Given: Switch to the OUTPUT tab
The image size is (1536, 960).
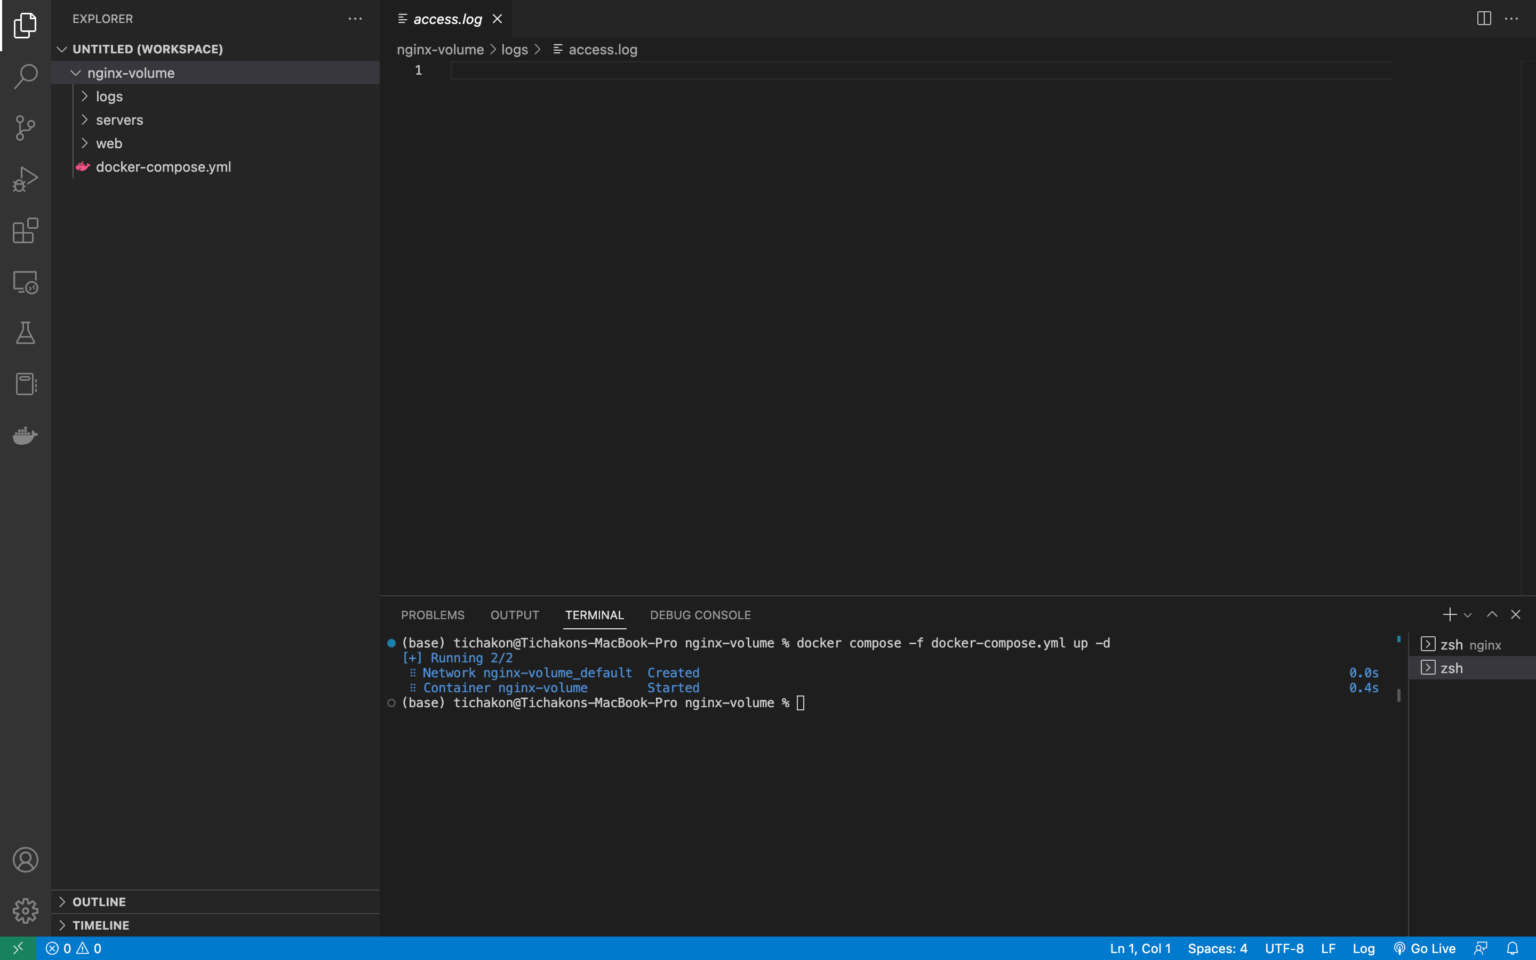Looking at the screenshot, I should 514,614.
